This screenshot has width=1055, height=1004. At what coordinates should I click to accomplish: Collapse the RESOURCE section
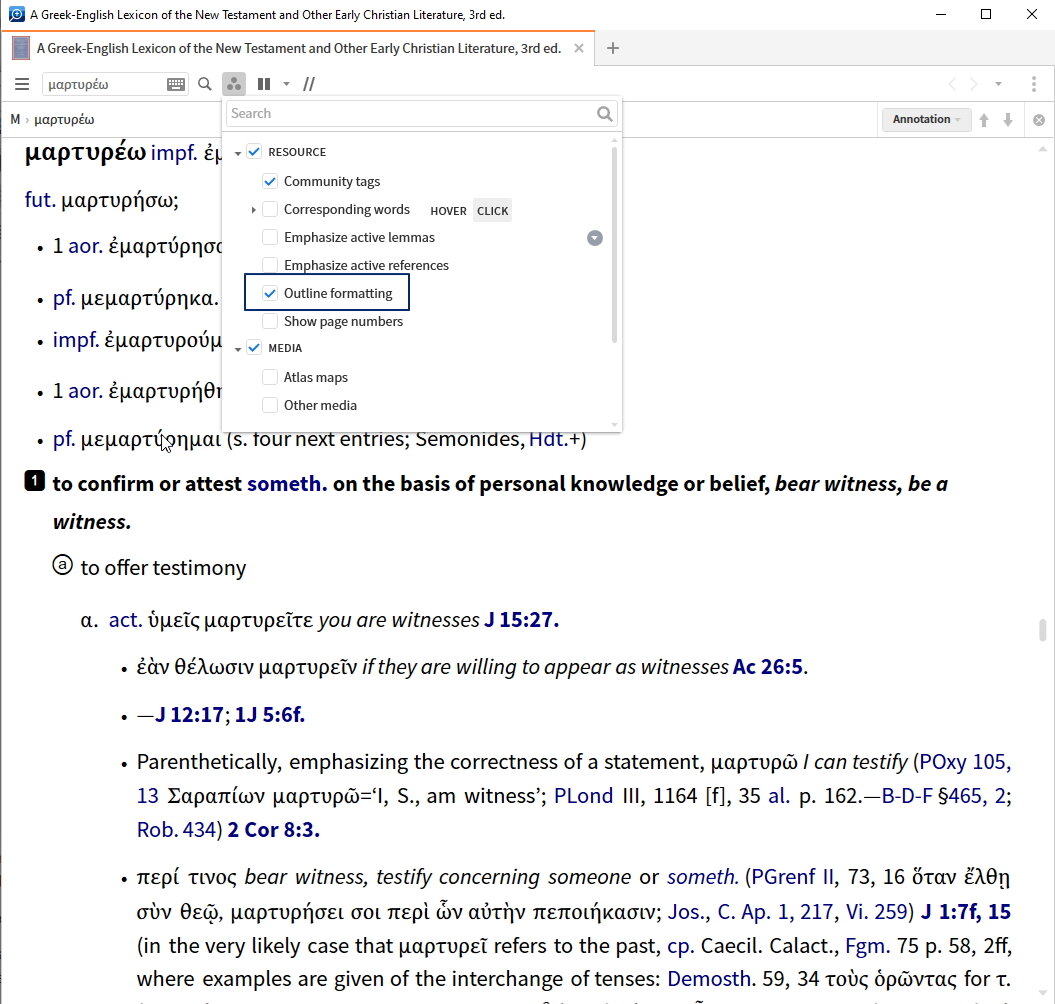238,153
